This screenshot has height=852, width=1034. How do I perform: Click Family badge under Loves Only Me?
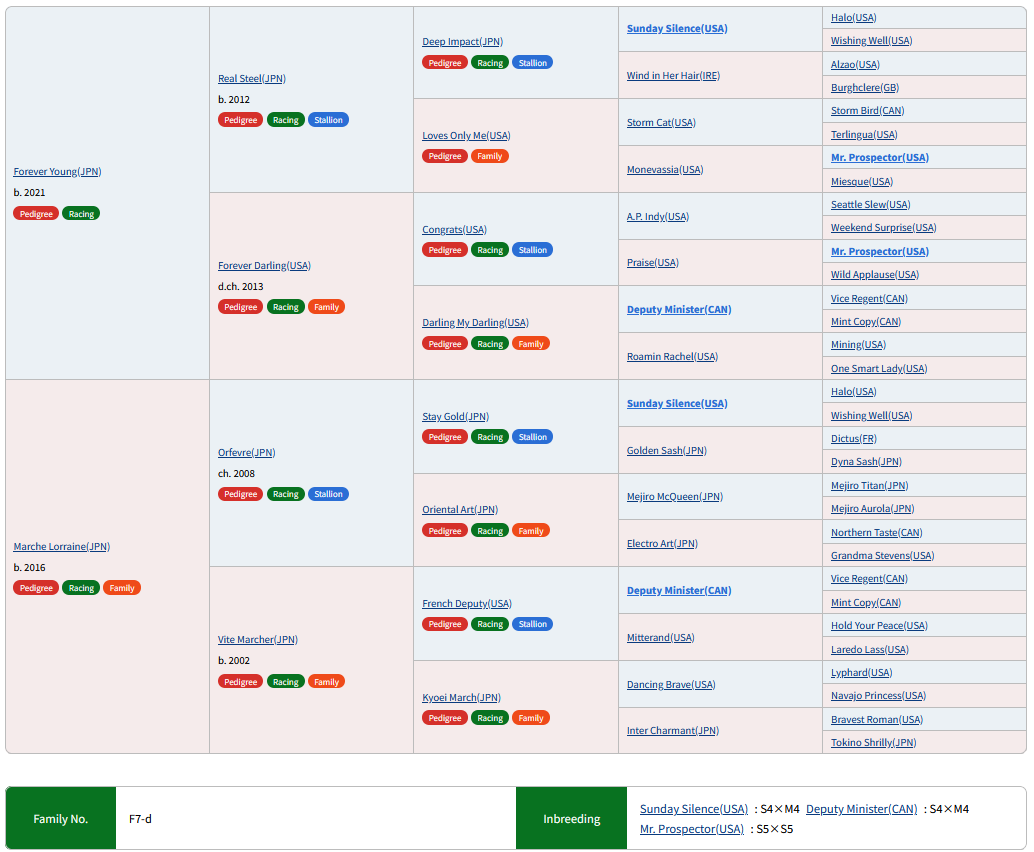[x=489, y=156]
